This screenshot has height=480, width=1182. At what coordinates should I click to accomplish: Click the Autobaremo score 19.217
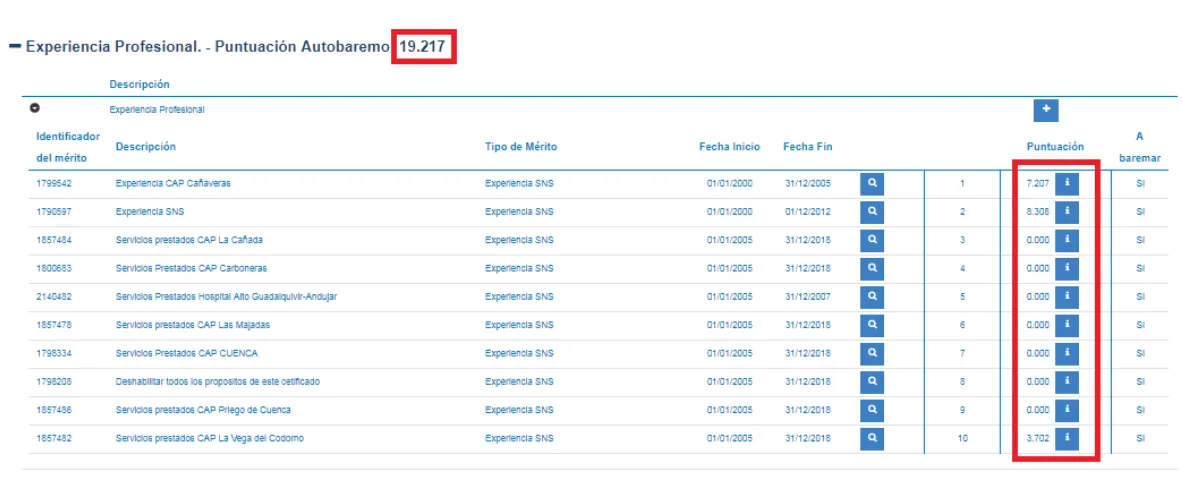pyautogui.click(x=424, y=47)
